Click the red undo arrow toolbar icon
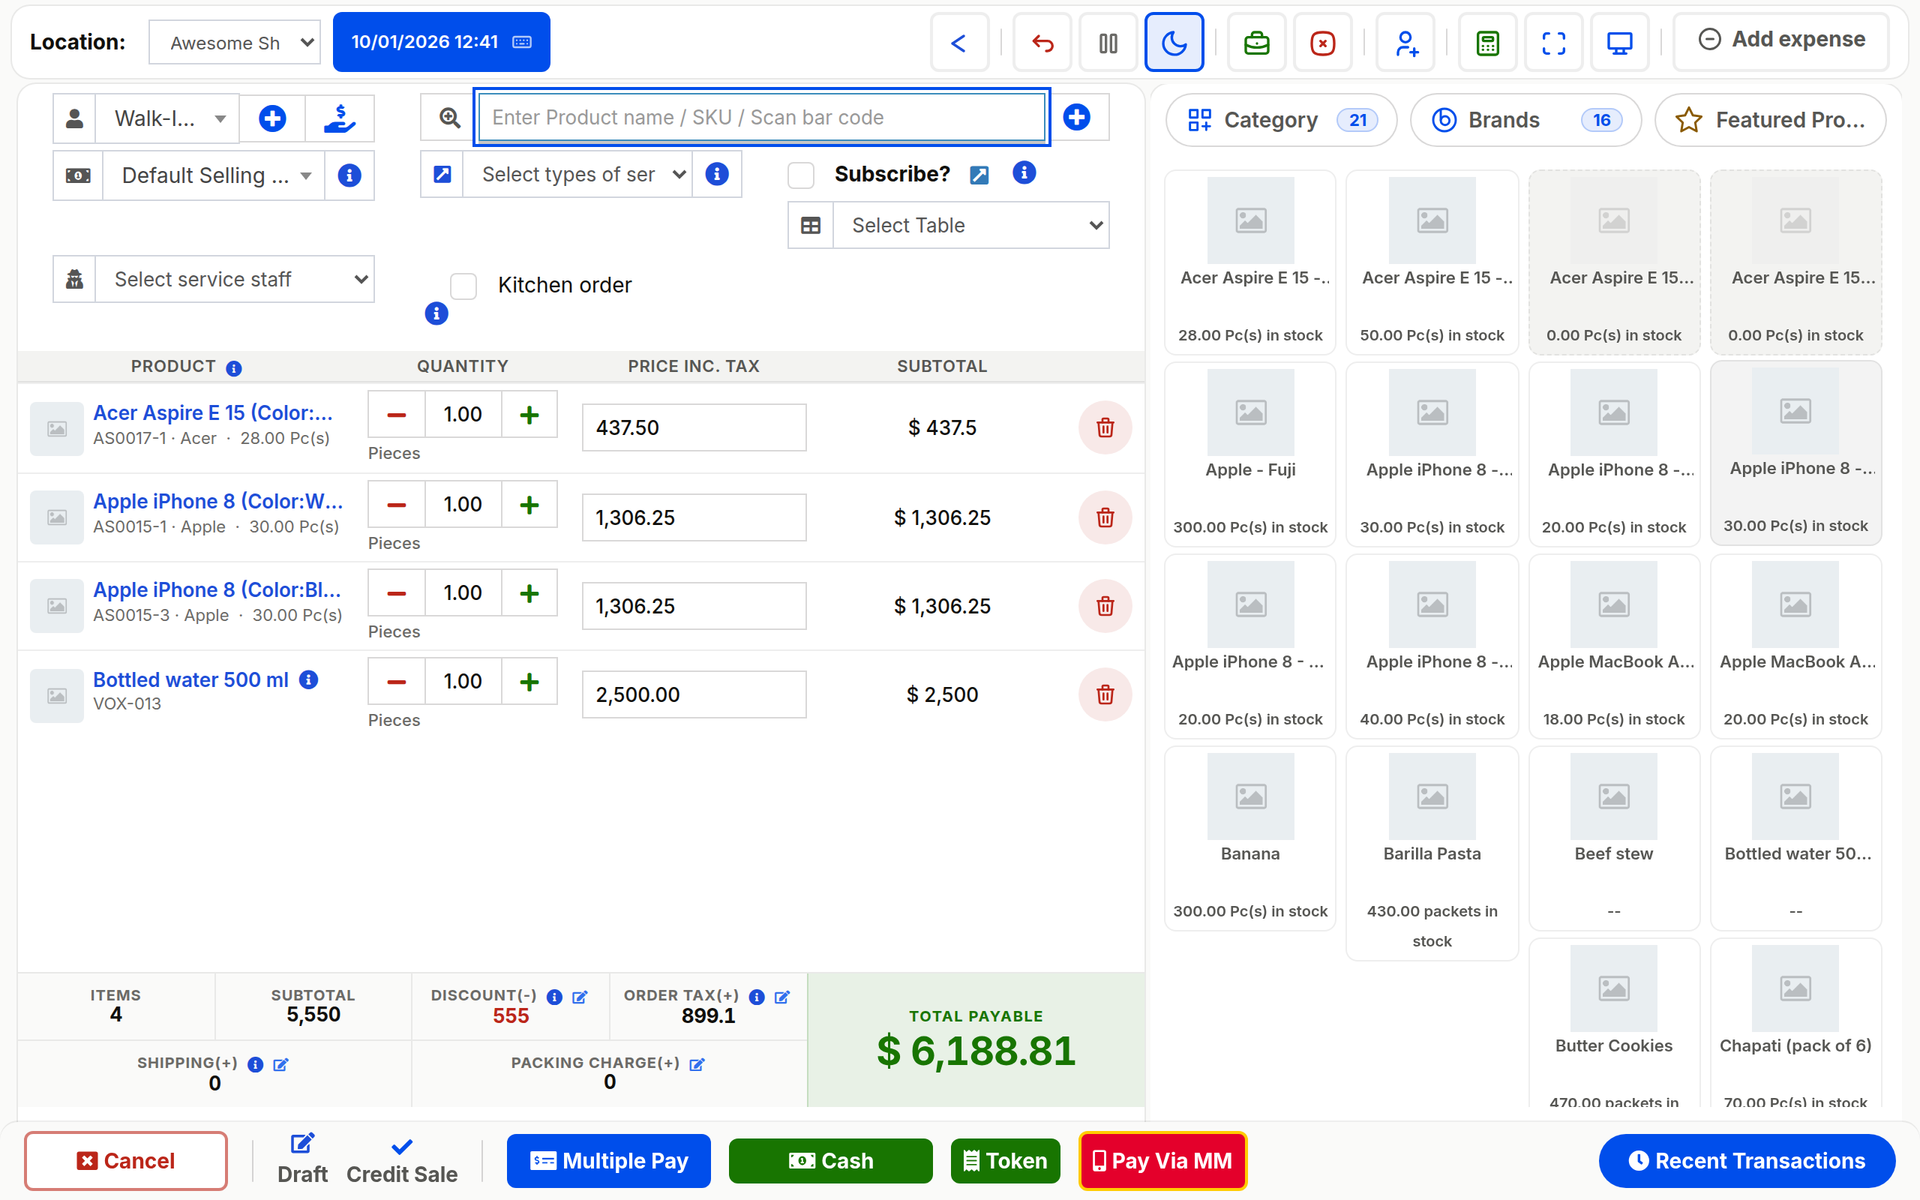This screenshot has width=1920, height=1200. [1042, 43]
